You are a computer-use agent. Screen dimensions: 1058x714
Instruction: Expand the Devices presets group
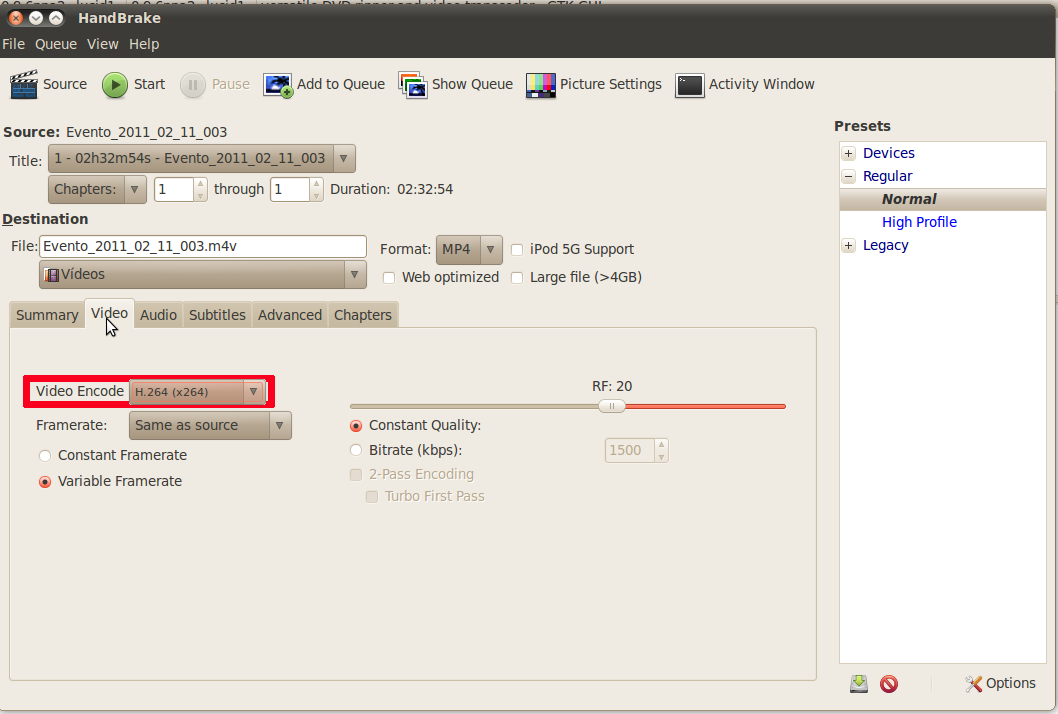[849, 153]
